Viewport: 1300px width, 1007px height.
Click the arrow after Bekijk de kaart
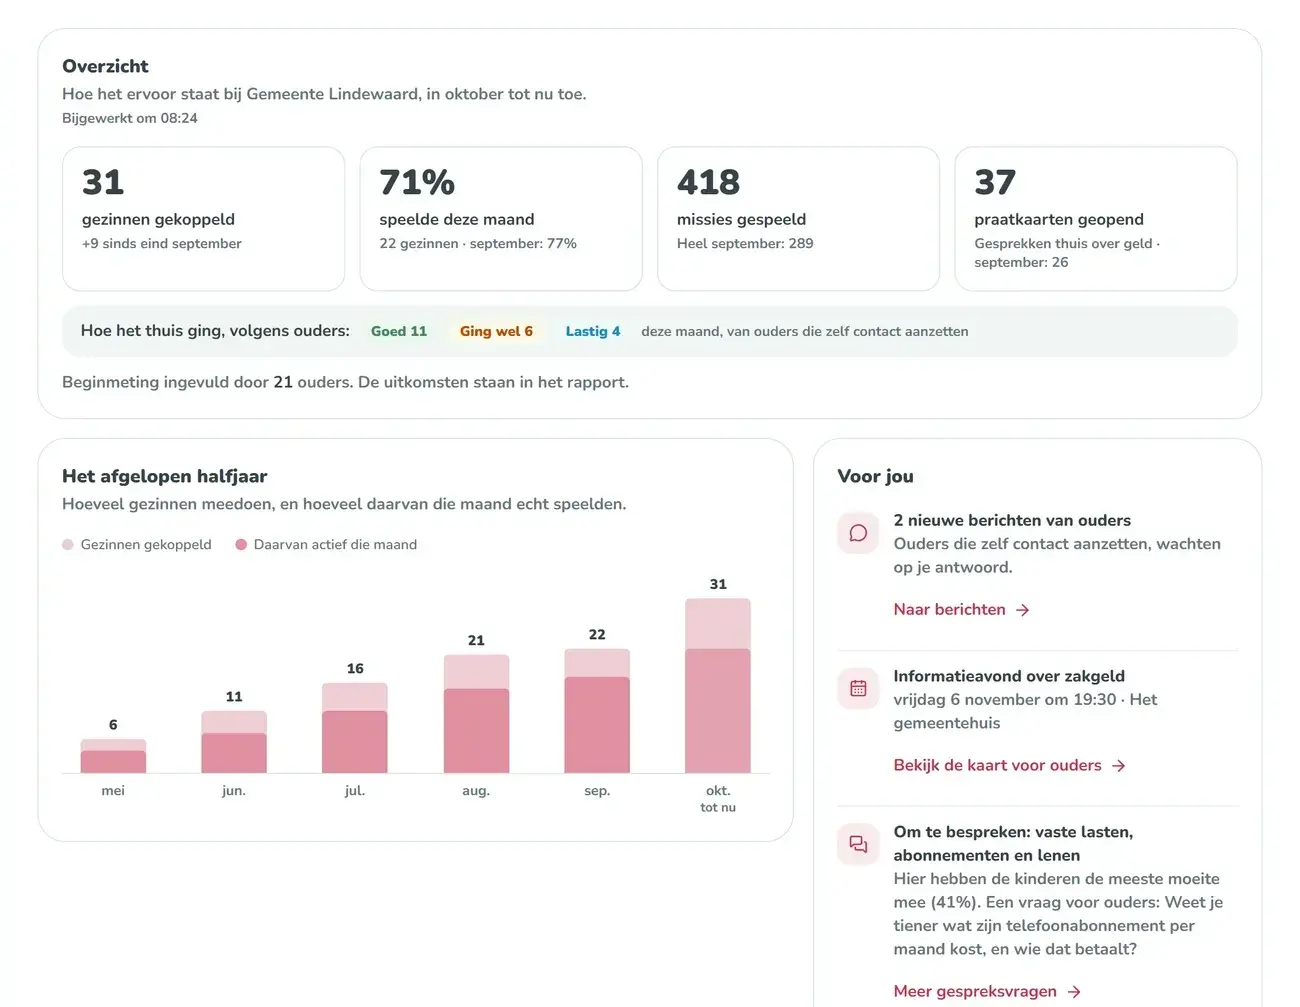[x=1118, y=766]
